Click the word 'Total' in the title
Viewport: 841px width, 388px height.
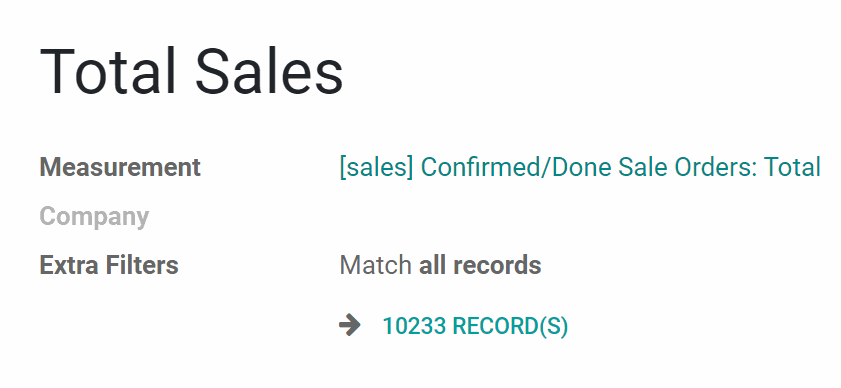point(108,72)
